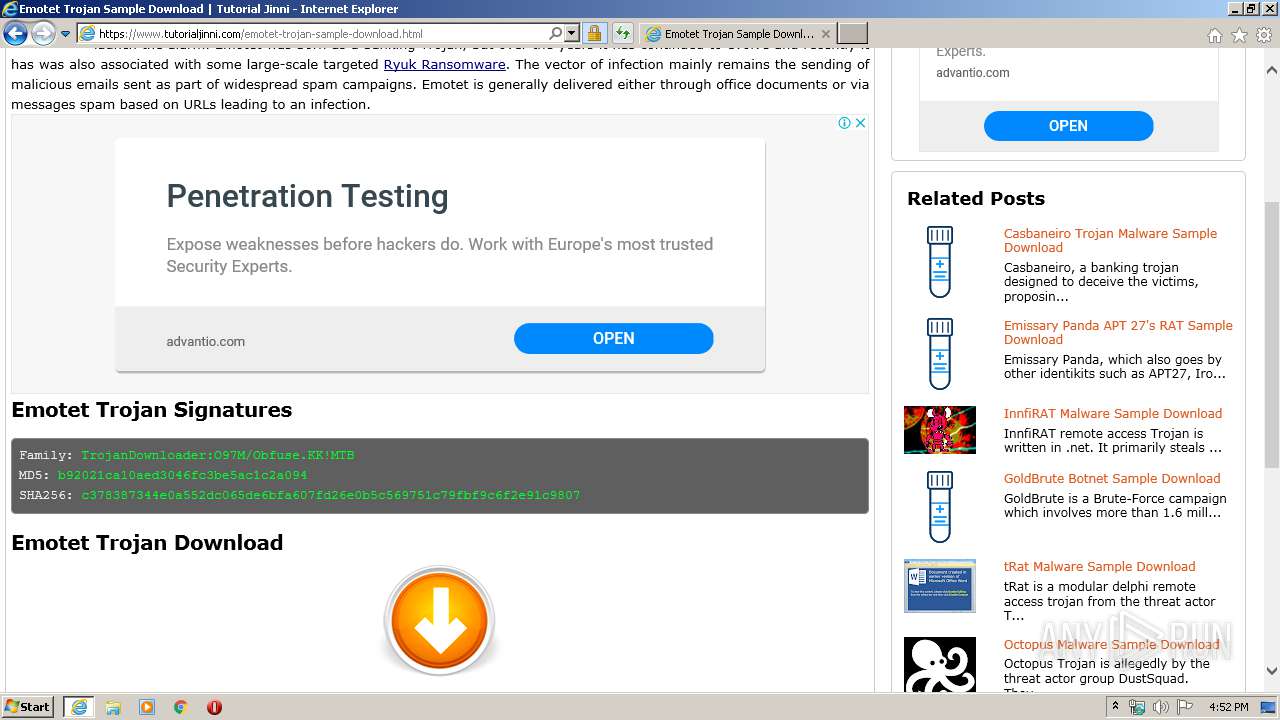Select the MD5 hash value
The image size is (1280, 720).
click(182, 475)
